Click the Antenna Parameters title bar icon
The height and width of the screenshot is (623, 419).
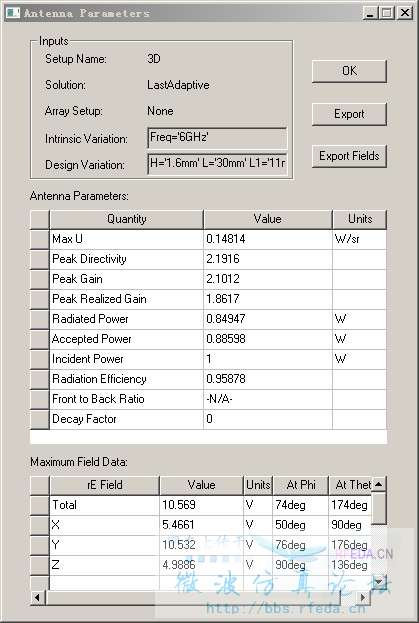tap(13, 13)
